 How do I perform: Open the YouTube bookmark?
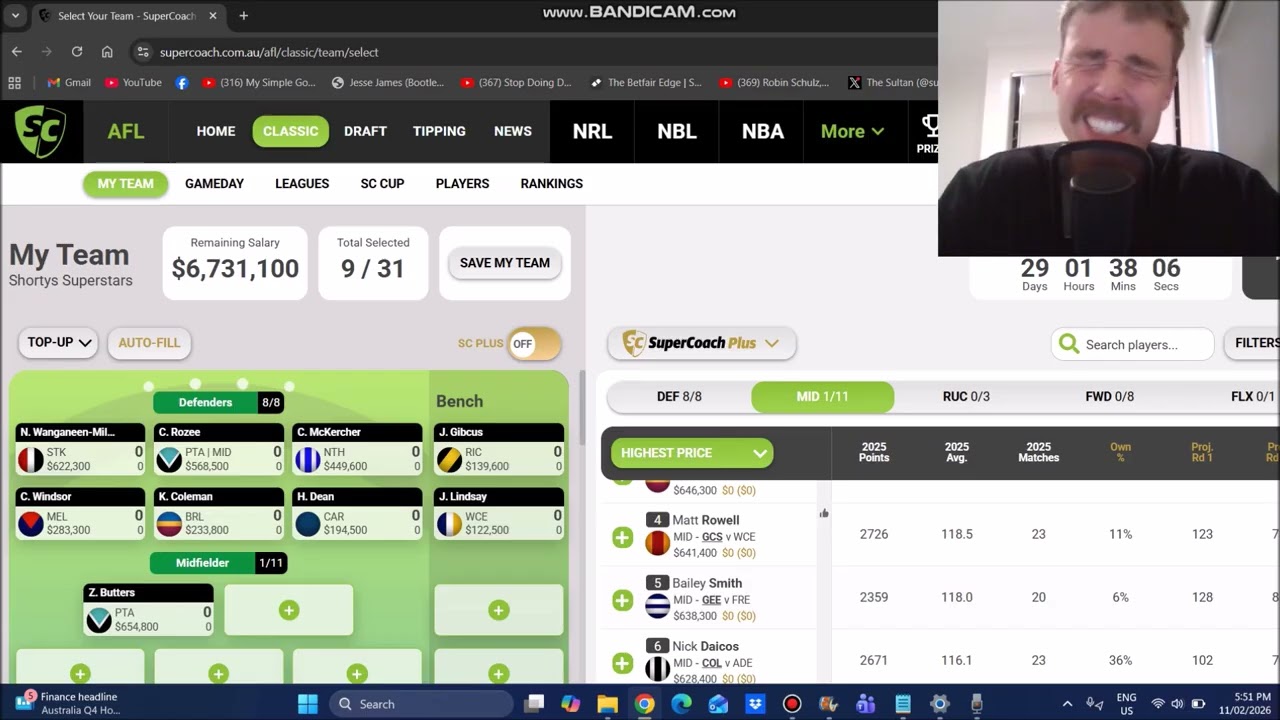point(133,83)
